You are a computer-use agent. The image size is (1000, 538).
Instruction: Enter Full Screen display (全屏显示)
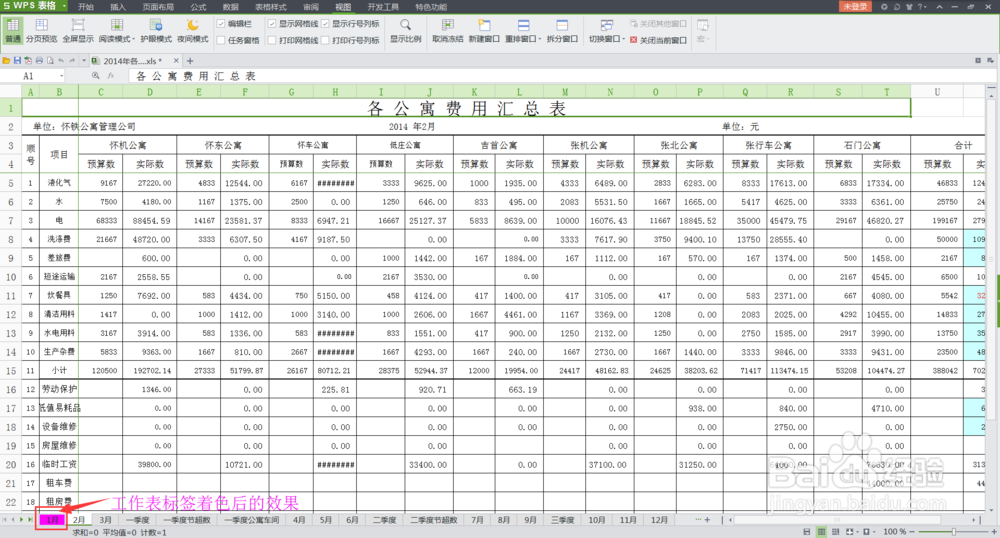(78, 30)
